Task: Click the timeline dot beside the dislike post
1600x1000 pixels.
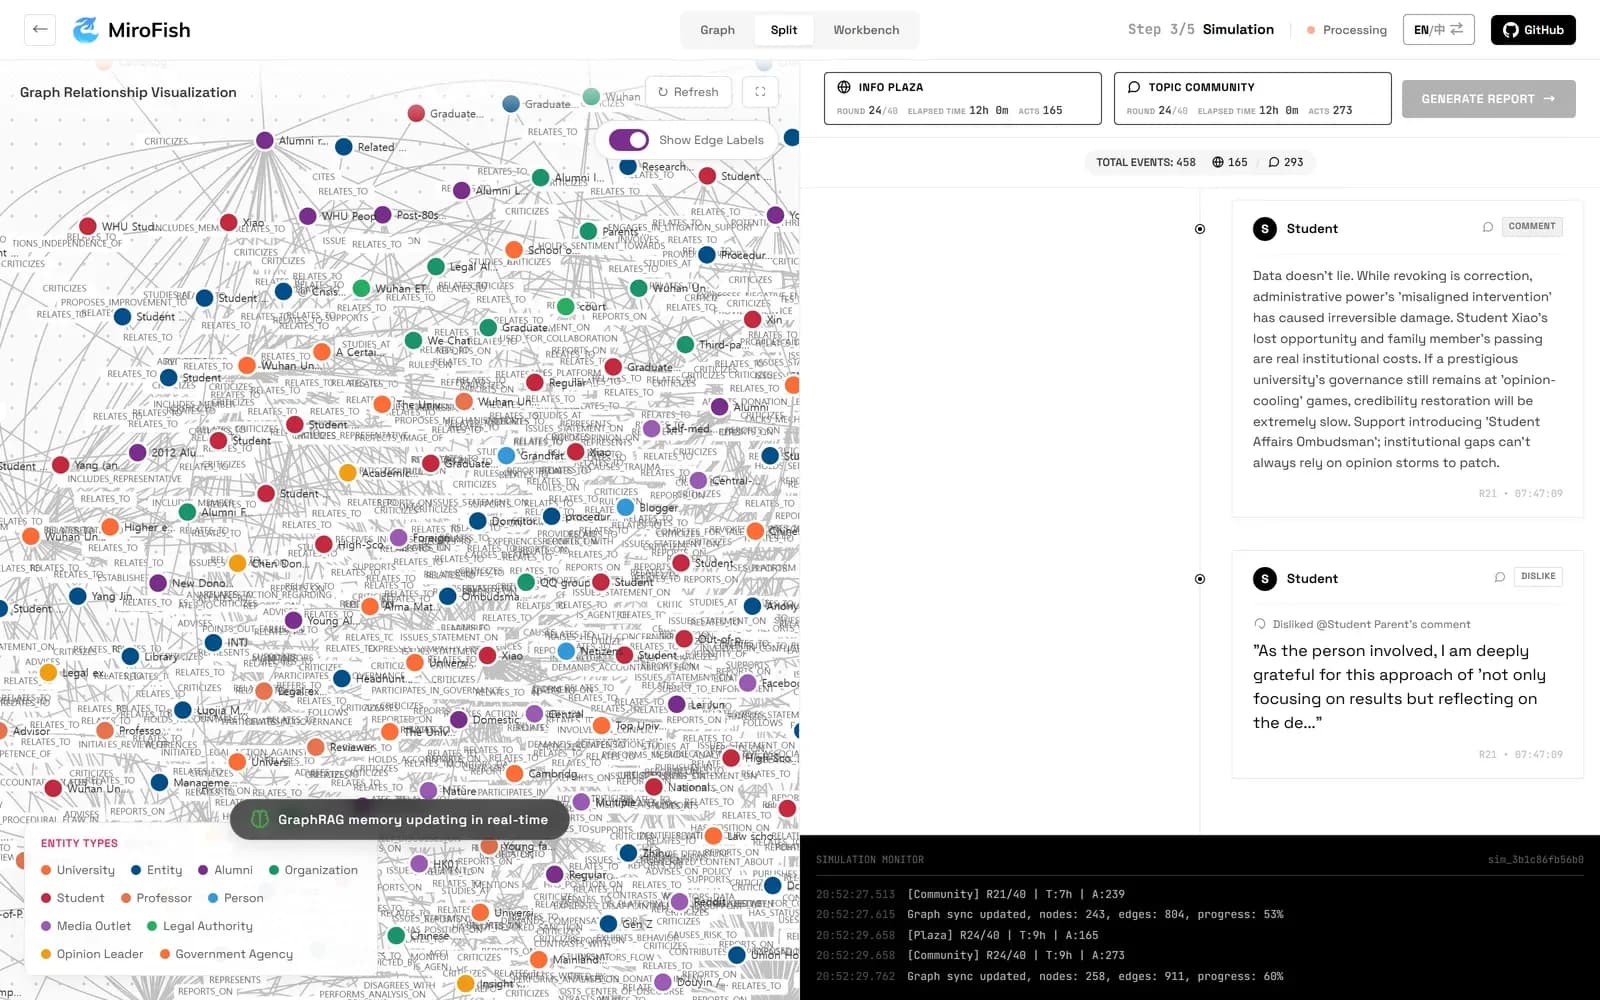Action: (x=1200, y=579)
